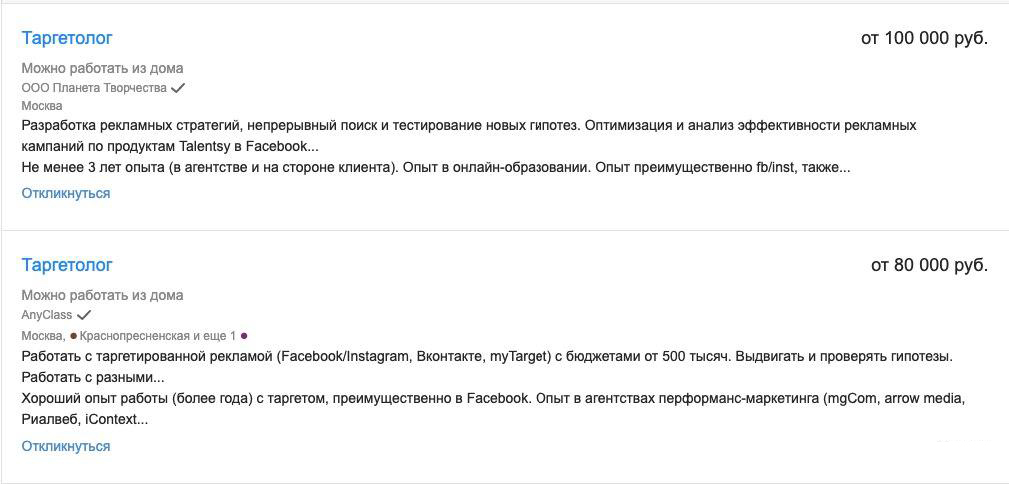Image resolution: width=1009 pixels, height=484 pixels.
Task: Click 'Москва,' location in AnyClass vacancy
Action: click(x=43, y=336)
